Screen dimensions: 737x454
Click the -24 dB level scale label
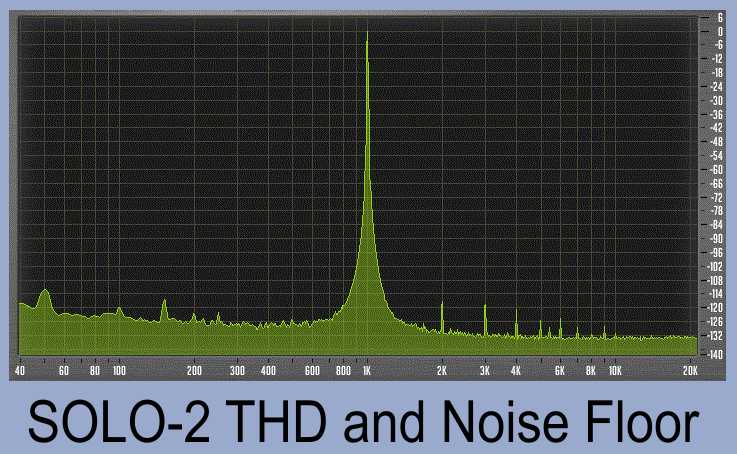click(717, 86)
